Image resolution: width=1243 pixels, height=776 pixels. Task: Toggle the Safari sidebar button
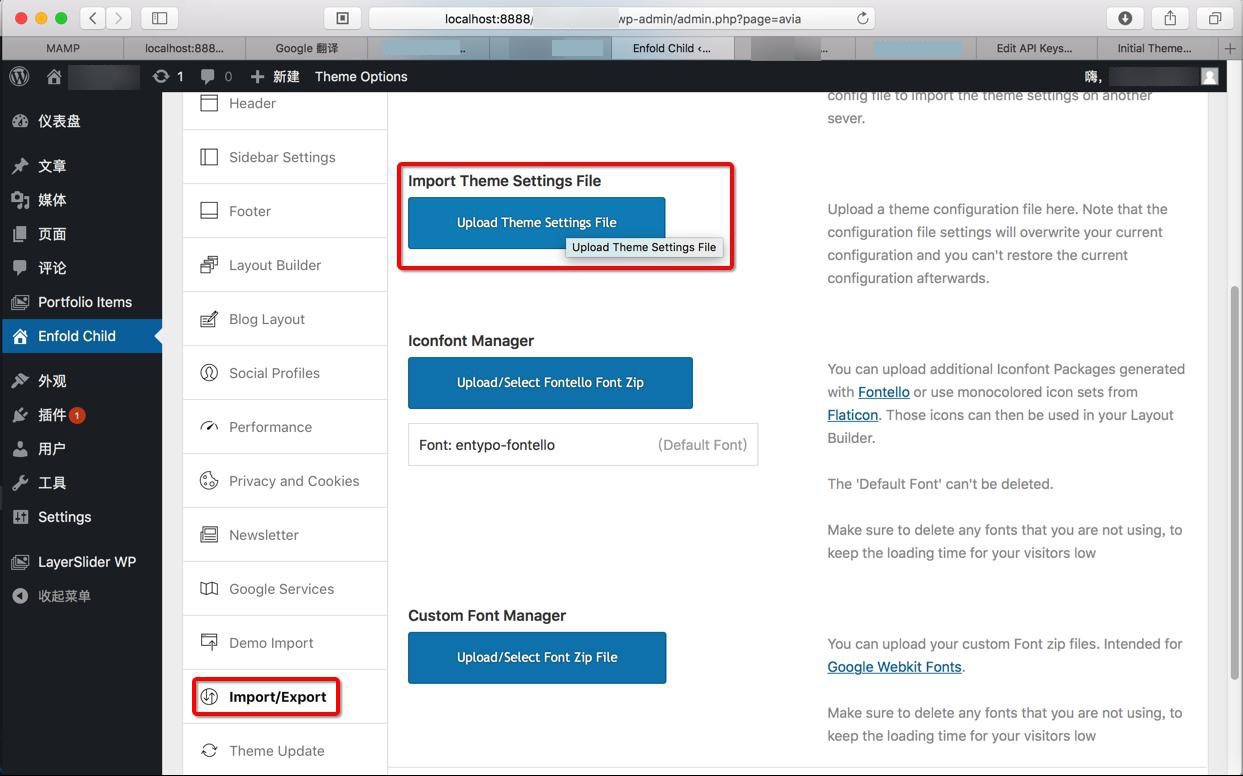159,18
